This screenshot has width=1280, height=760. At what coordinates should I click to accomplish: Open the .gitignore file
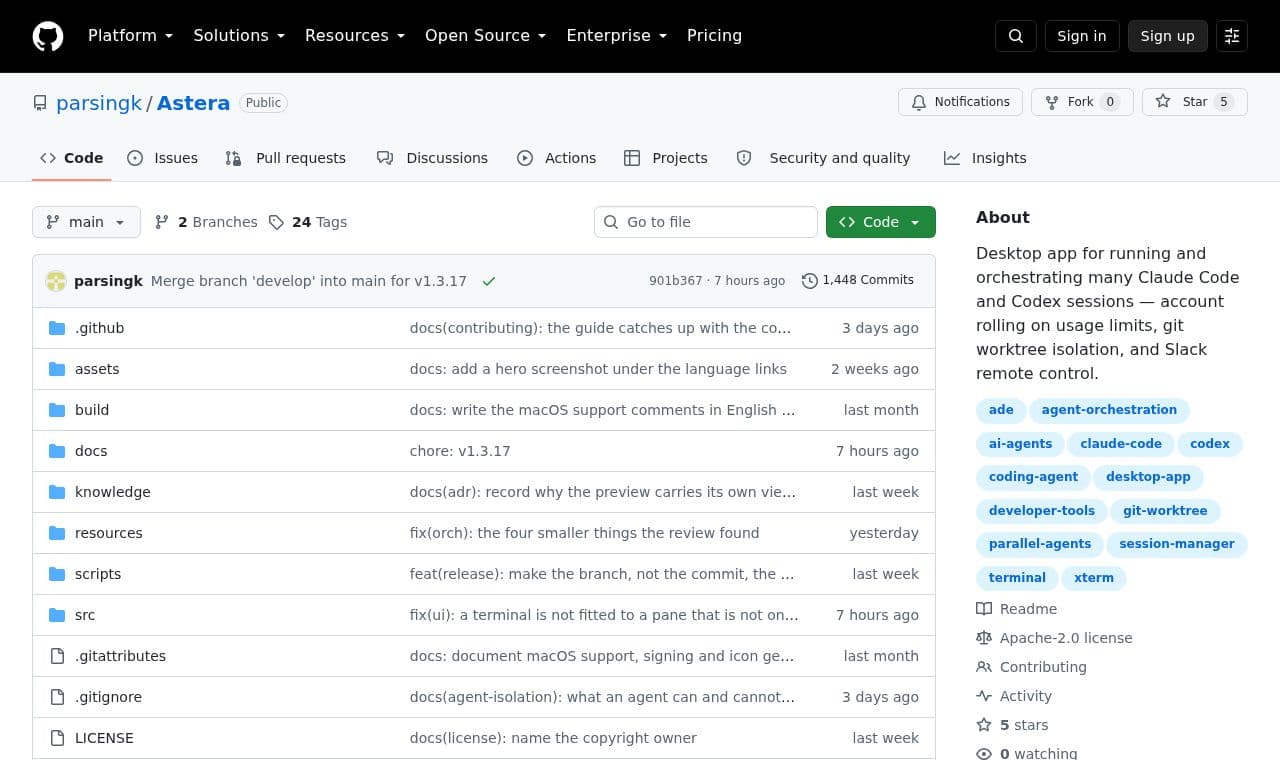pyautogui.click(x=108, y=697)
